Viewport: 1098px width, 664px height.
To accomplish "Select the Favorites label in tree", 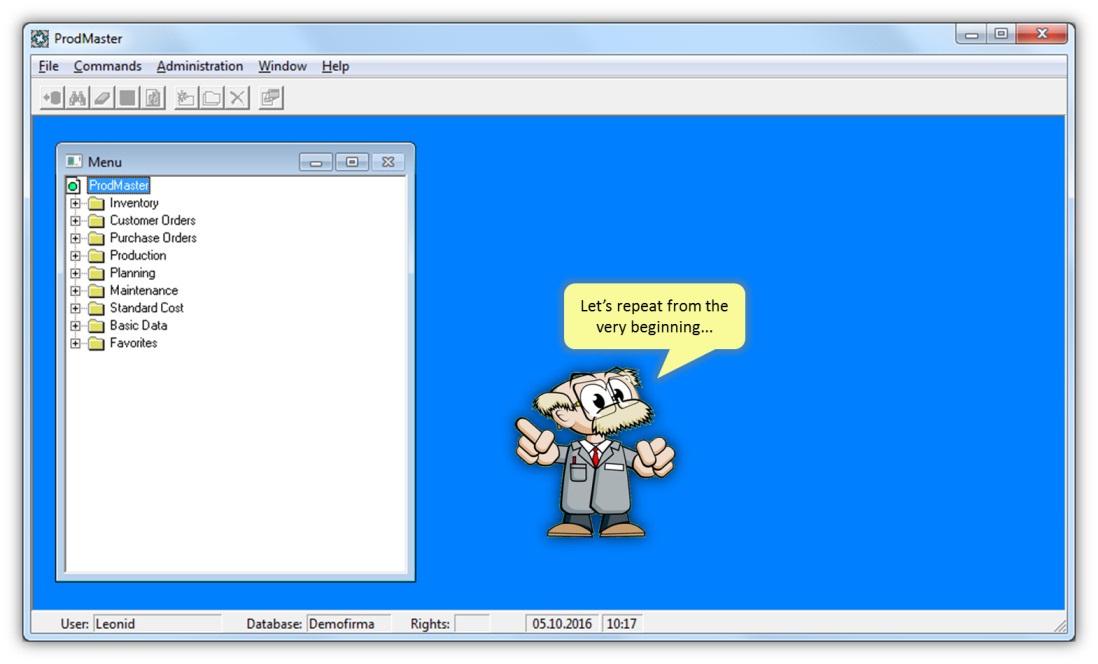I will point(133,343).
